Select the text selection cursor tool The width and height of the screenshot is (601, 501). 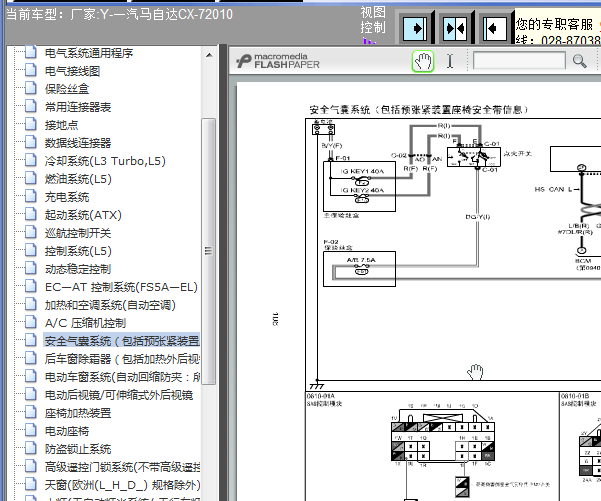pos(450,61)
